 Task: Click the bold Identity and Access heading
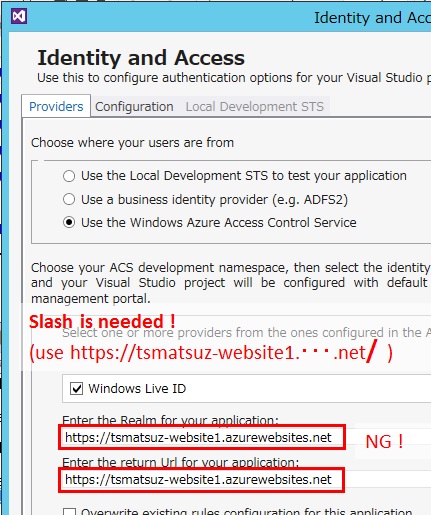(141, 58)
